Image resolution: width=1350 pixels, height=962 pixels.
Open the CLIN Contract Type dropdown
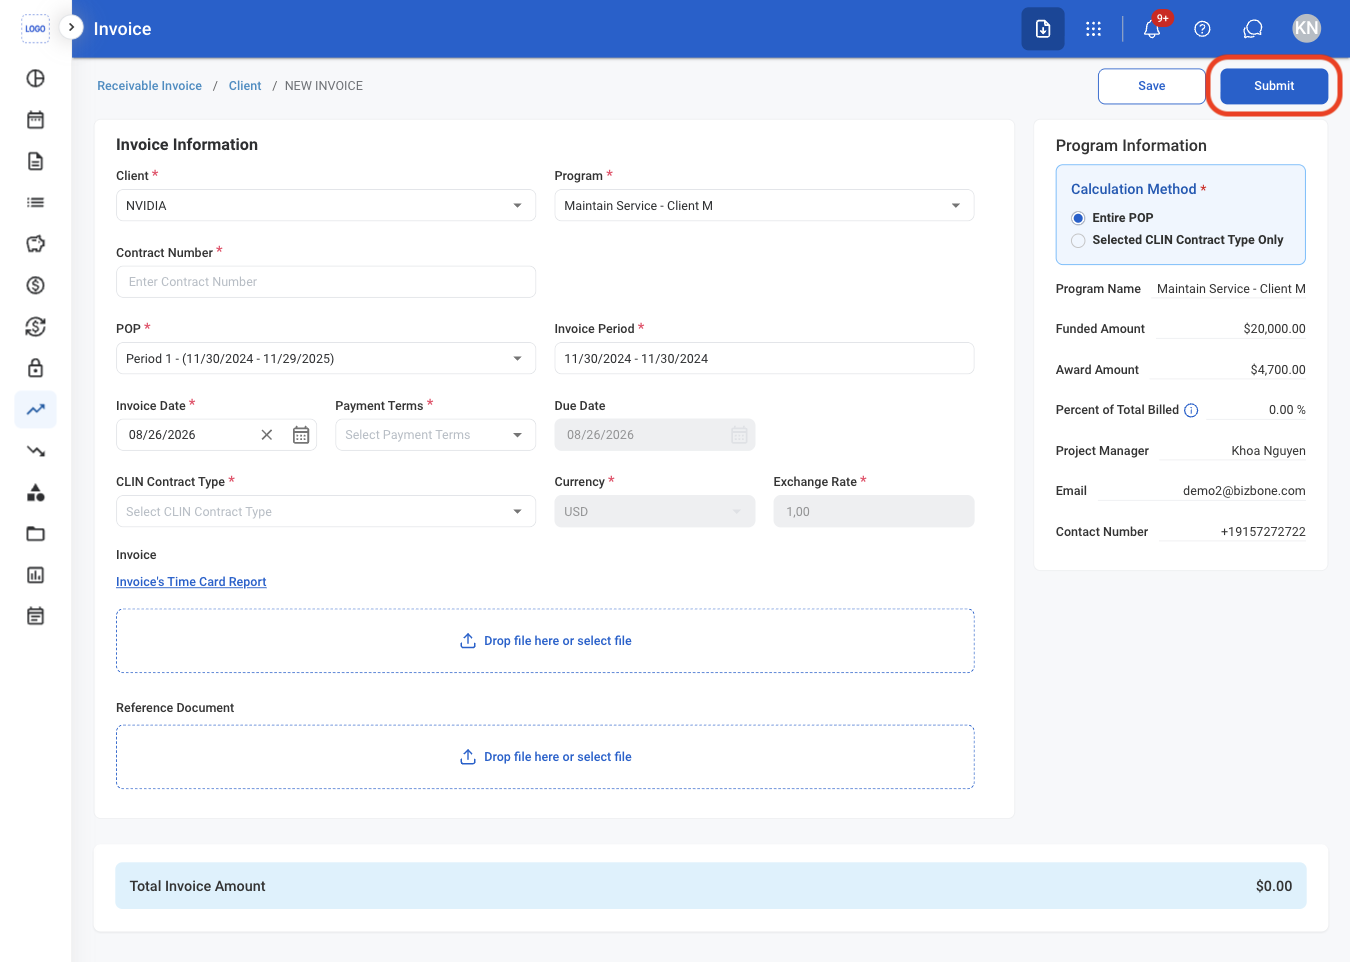tap(326, 512)
